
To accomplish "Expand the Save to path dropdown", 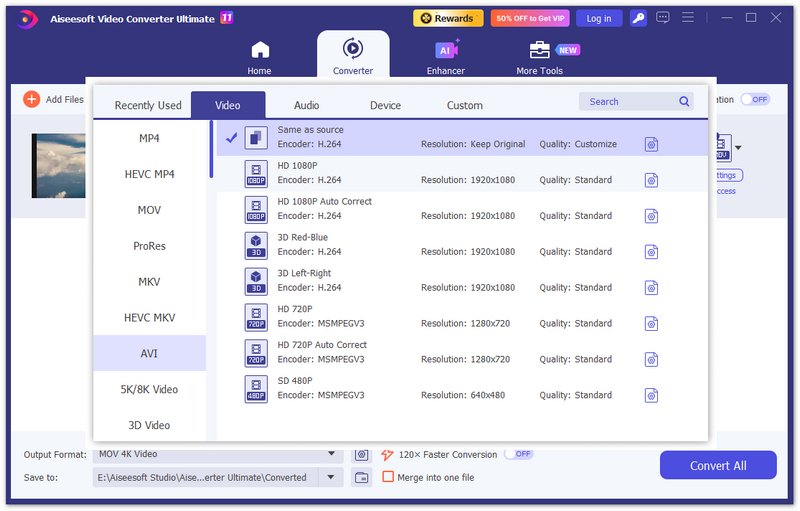I will point(331,478).
